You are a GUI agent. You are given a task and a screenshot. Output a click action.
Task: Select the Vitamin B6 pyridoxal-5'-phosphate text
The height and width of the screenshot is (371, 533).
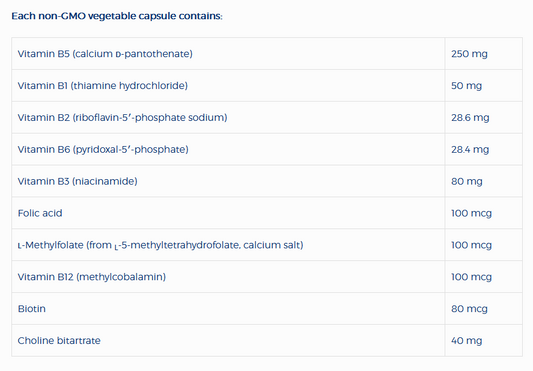pos(103,149)
